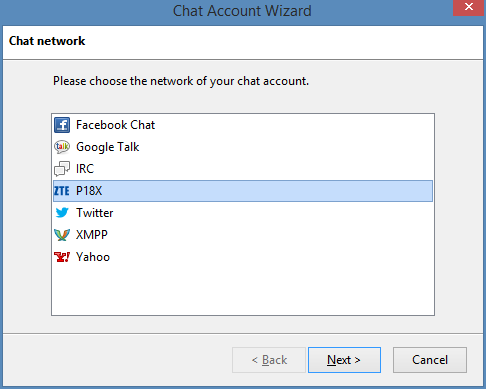Screen dimensions: 486x389
Task: Click the Yahoo logo icon
Action: 62,257
